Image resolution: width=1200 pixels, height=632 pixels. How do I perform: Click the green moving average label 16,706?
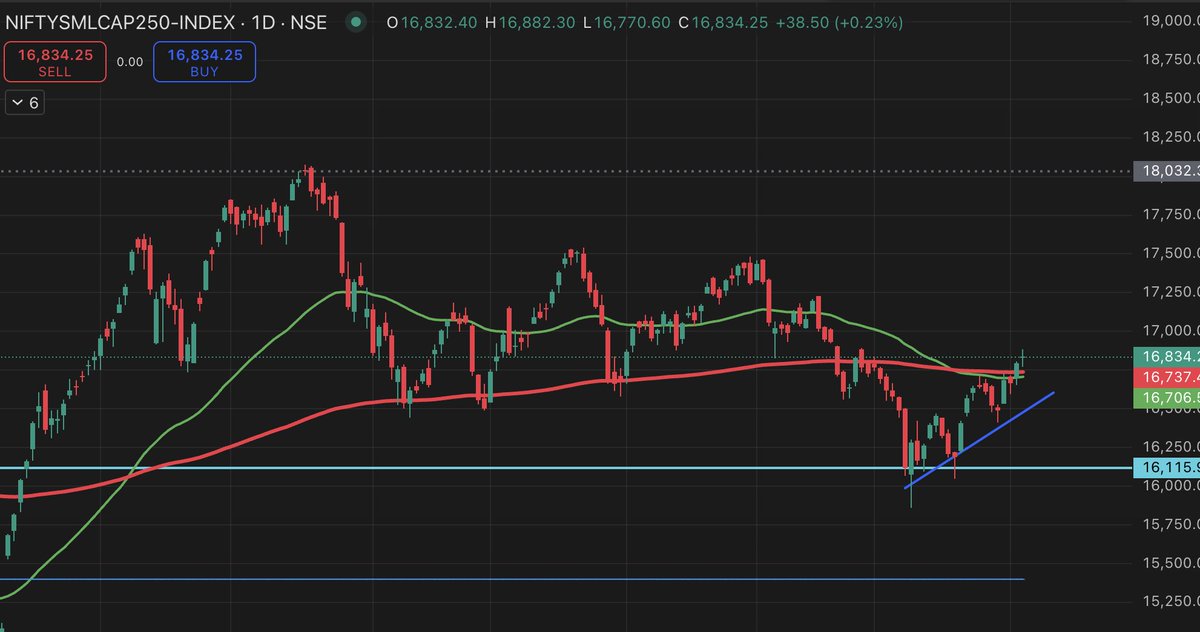(x=1166, y=397)
